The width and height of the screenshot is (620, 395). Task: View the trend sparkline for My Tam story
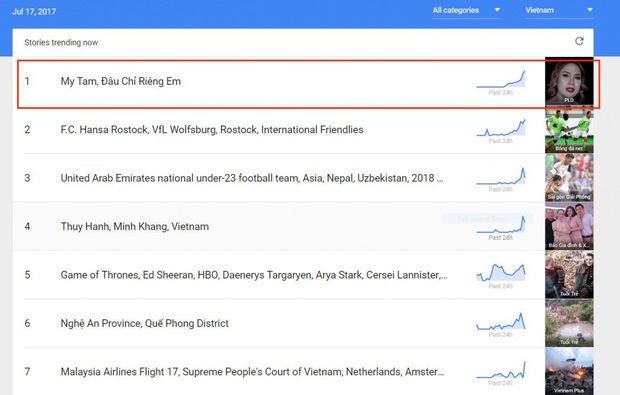tap(501, 79)
